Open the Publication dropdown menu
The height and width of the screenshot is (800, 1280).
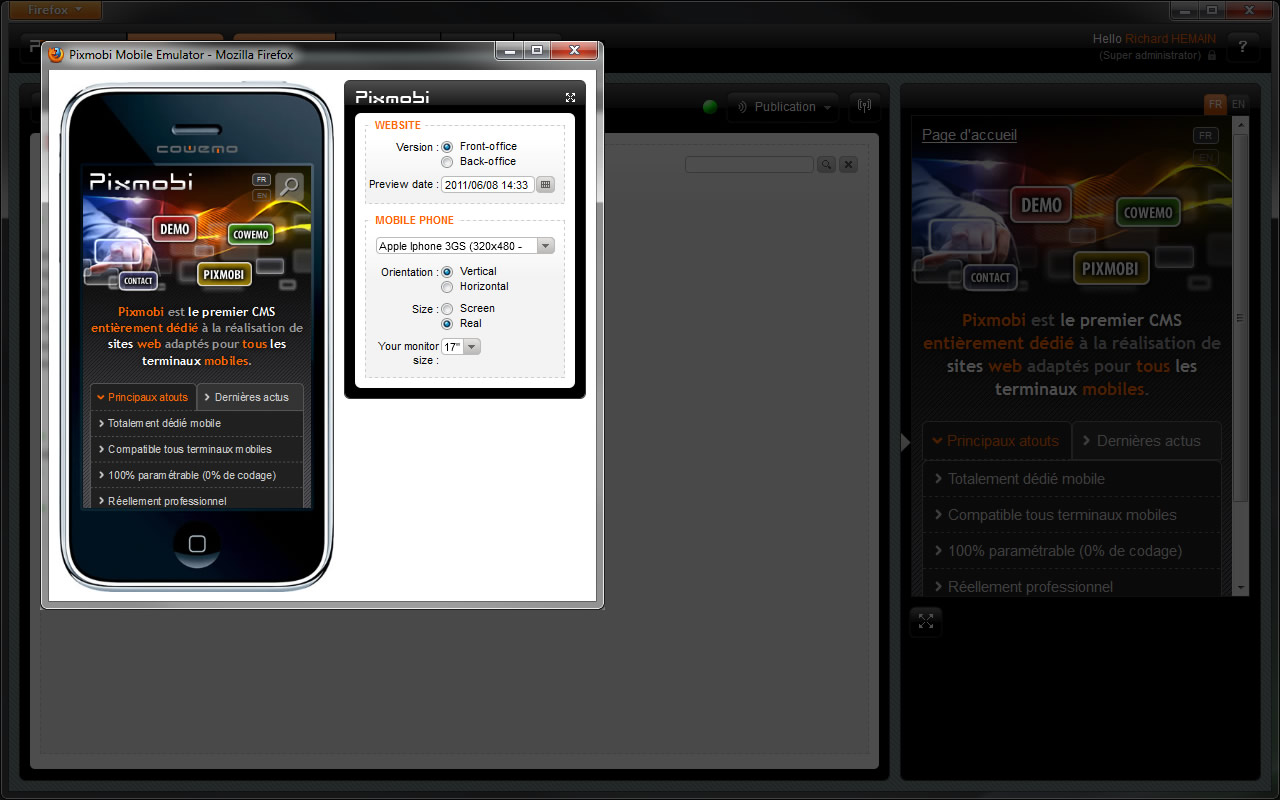pos(783,107)
